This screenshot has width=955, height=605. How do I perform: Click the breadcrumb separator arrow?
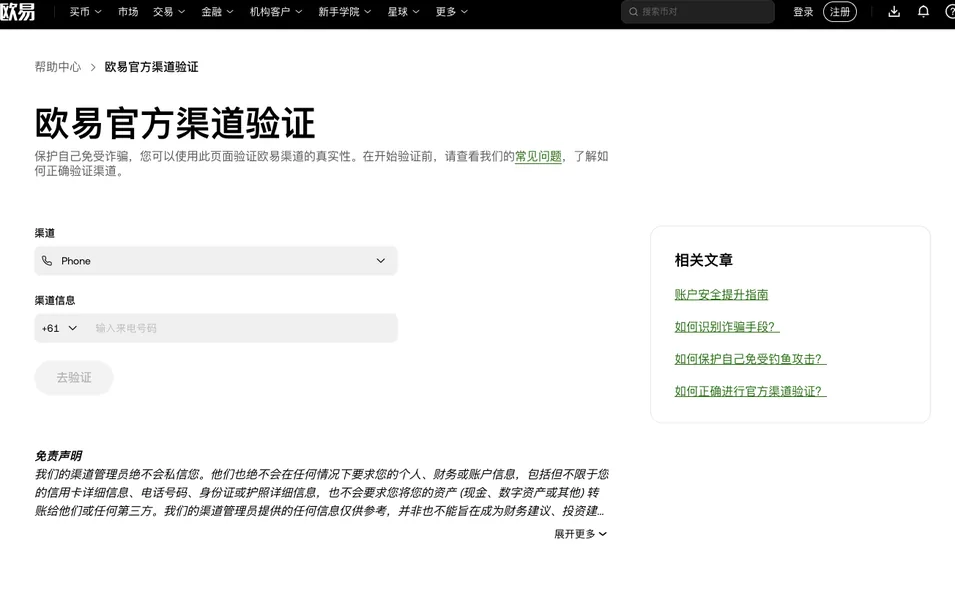(x=93, y=67)
